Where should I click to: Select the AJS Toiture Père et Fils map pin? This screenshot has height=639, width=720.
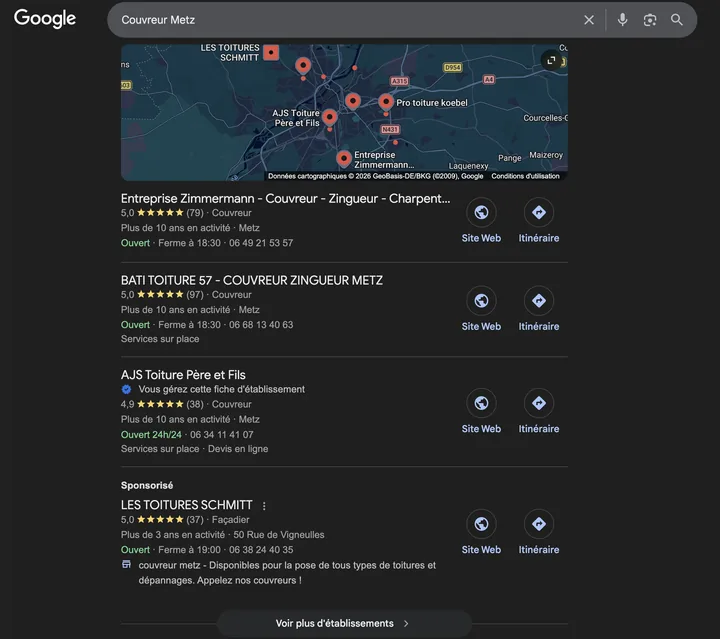click(x=329, y=118)
